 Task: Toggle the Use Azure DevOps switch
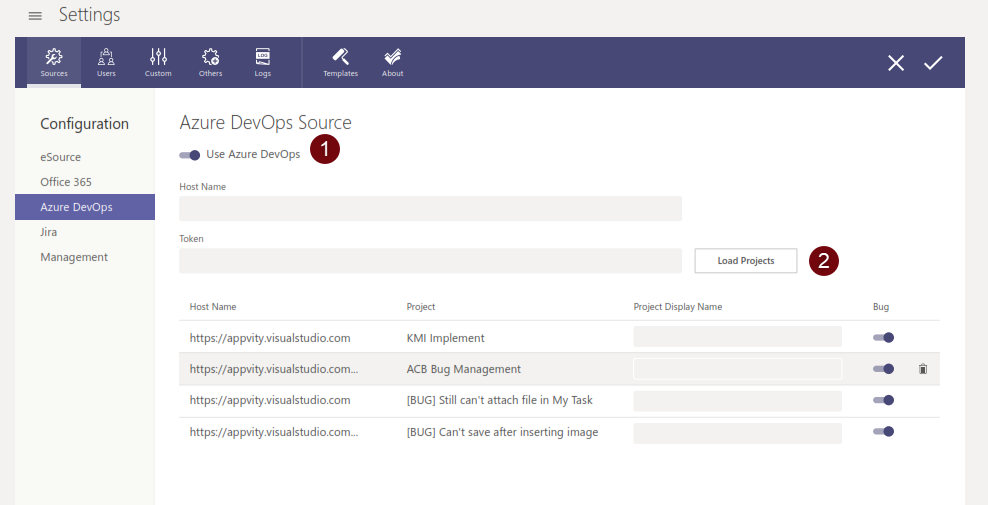pos(190,155)
